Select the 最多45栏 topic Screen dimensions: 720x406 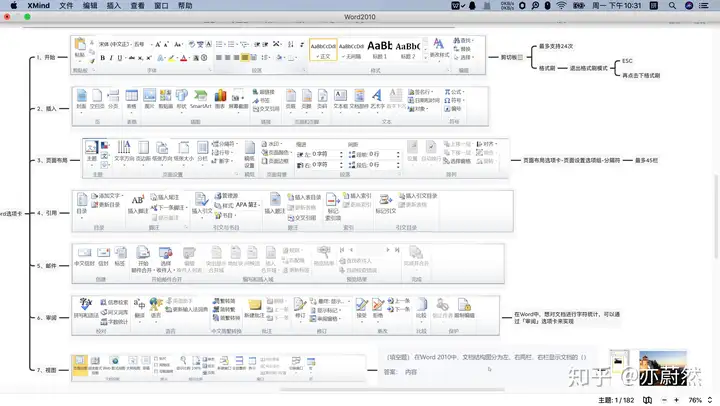647,160
